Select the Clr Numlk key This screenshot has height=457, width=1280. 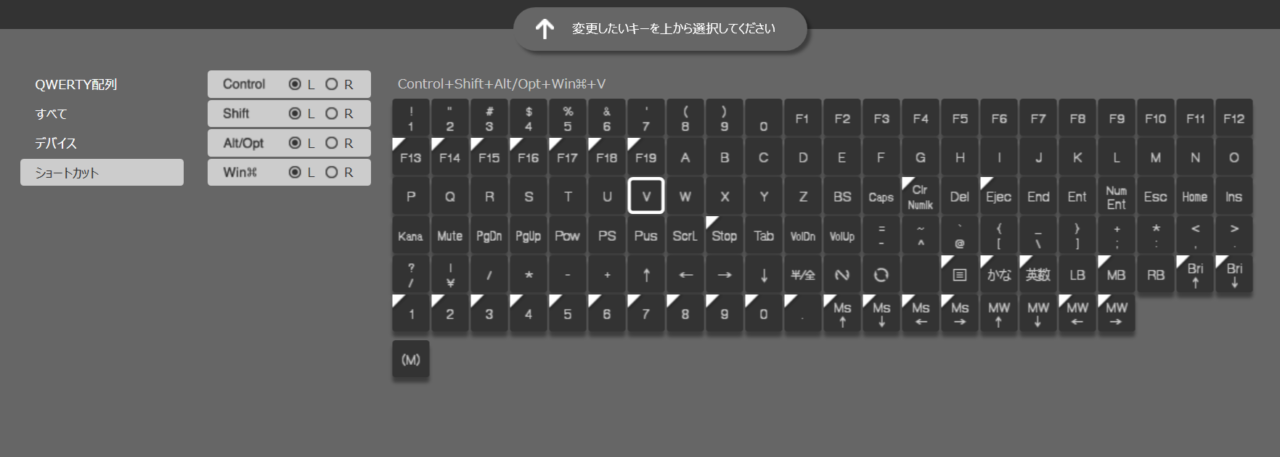(x=920, y=197)
